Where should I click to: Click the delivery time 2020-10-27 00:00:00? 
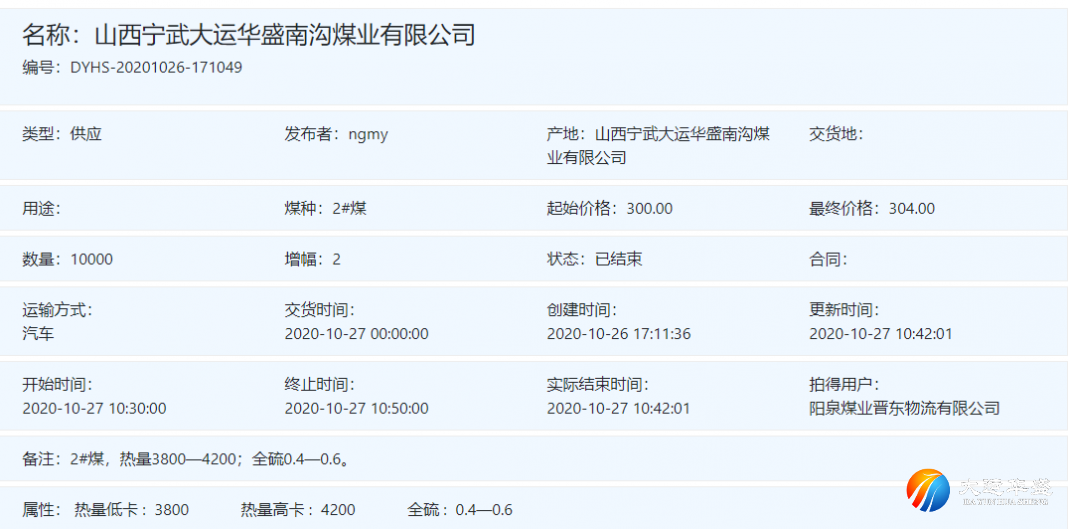pos(356,334)
